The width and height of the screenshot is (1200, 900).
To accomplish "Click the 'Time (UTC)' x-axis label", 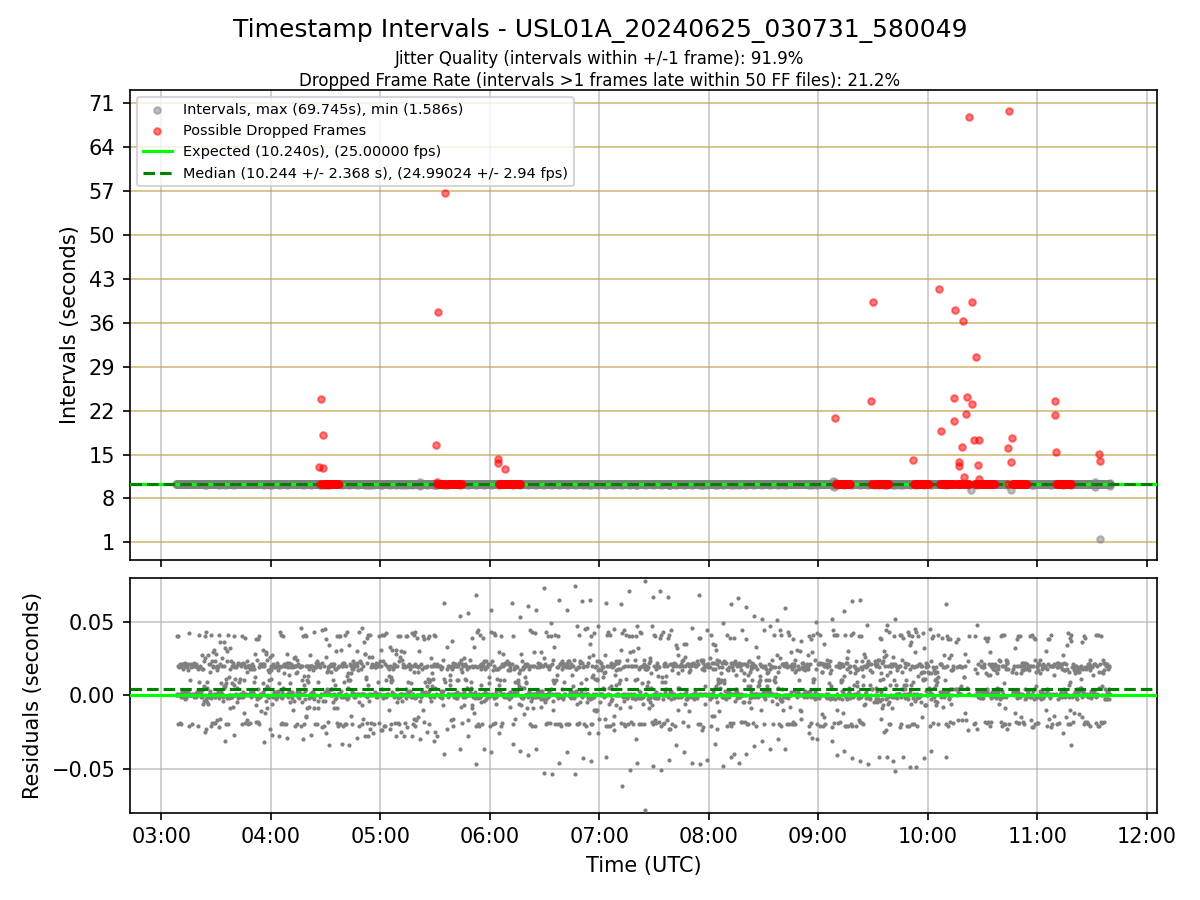I will tap(643, 865).
